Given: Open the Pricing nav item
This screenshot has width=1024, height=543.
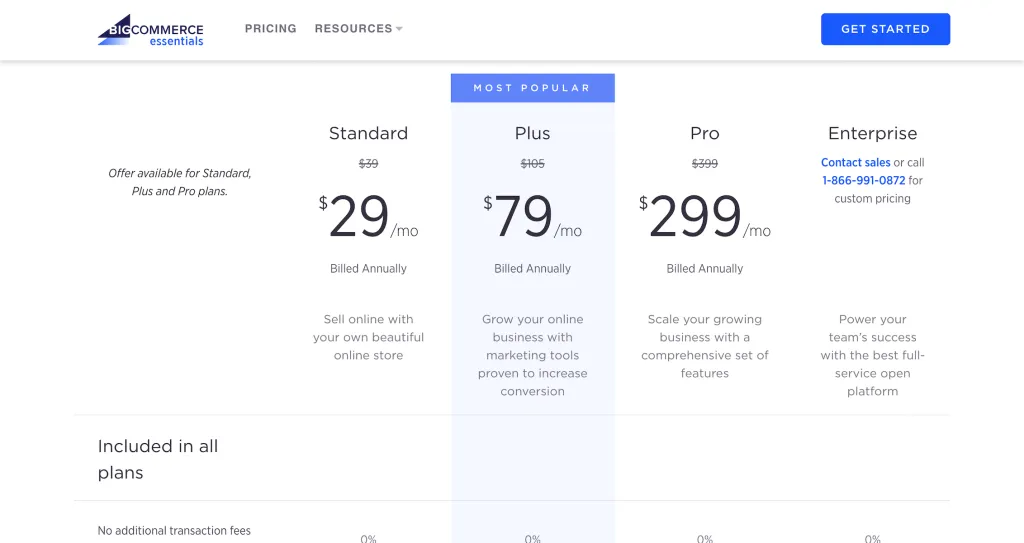Looking at the screenshot, I should tap(270, 29).
